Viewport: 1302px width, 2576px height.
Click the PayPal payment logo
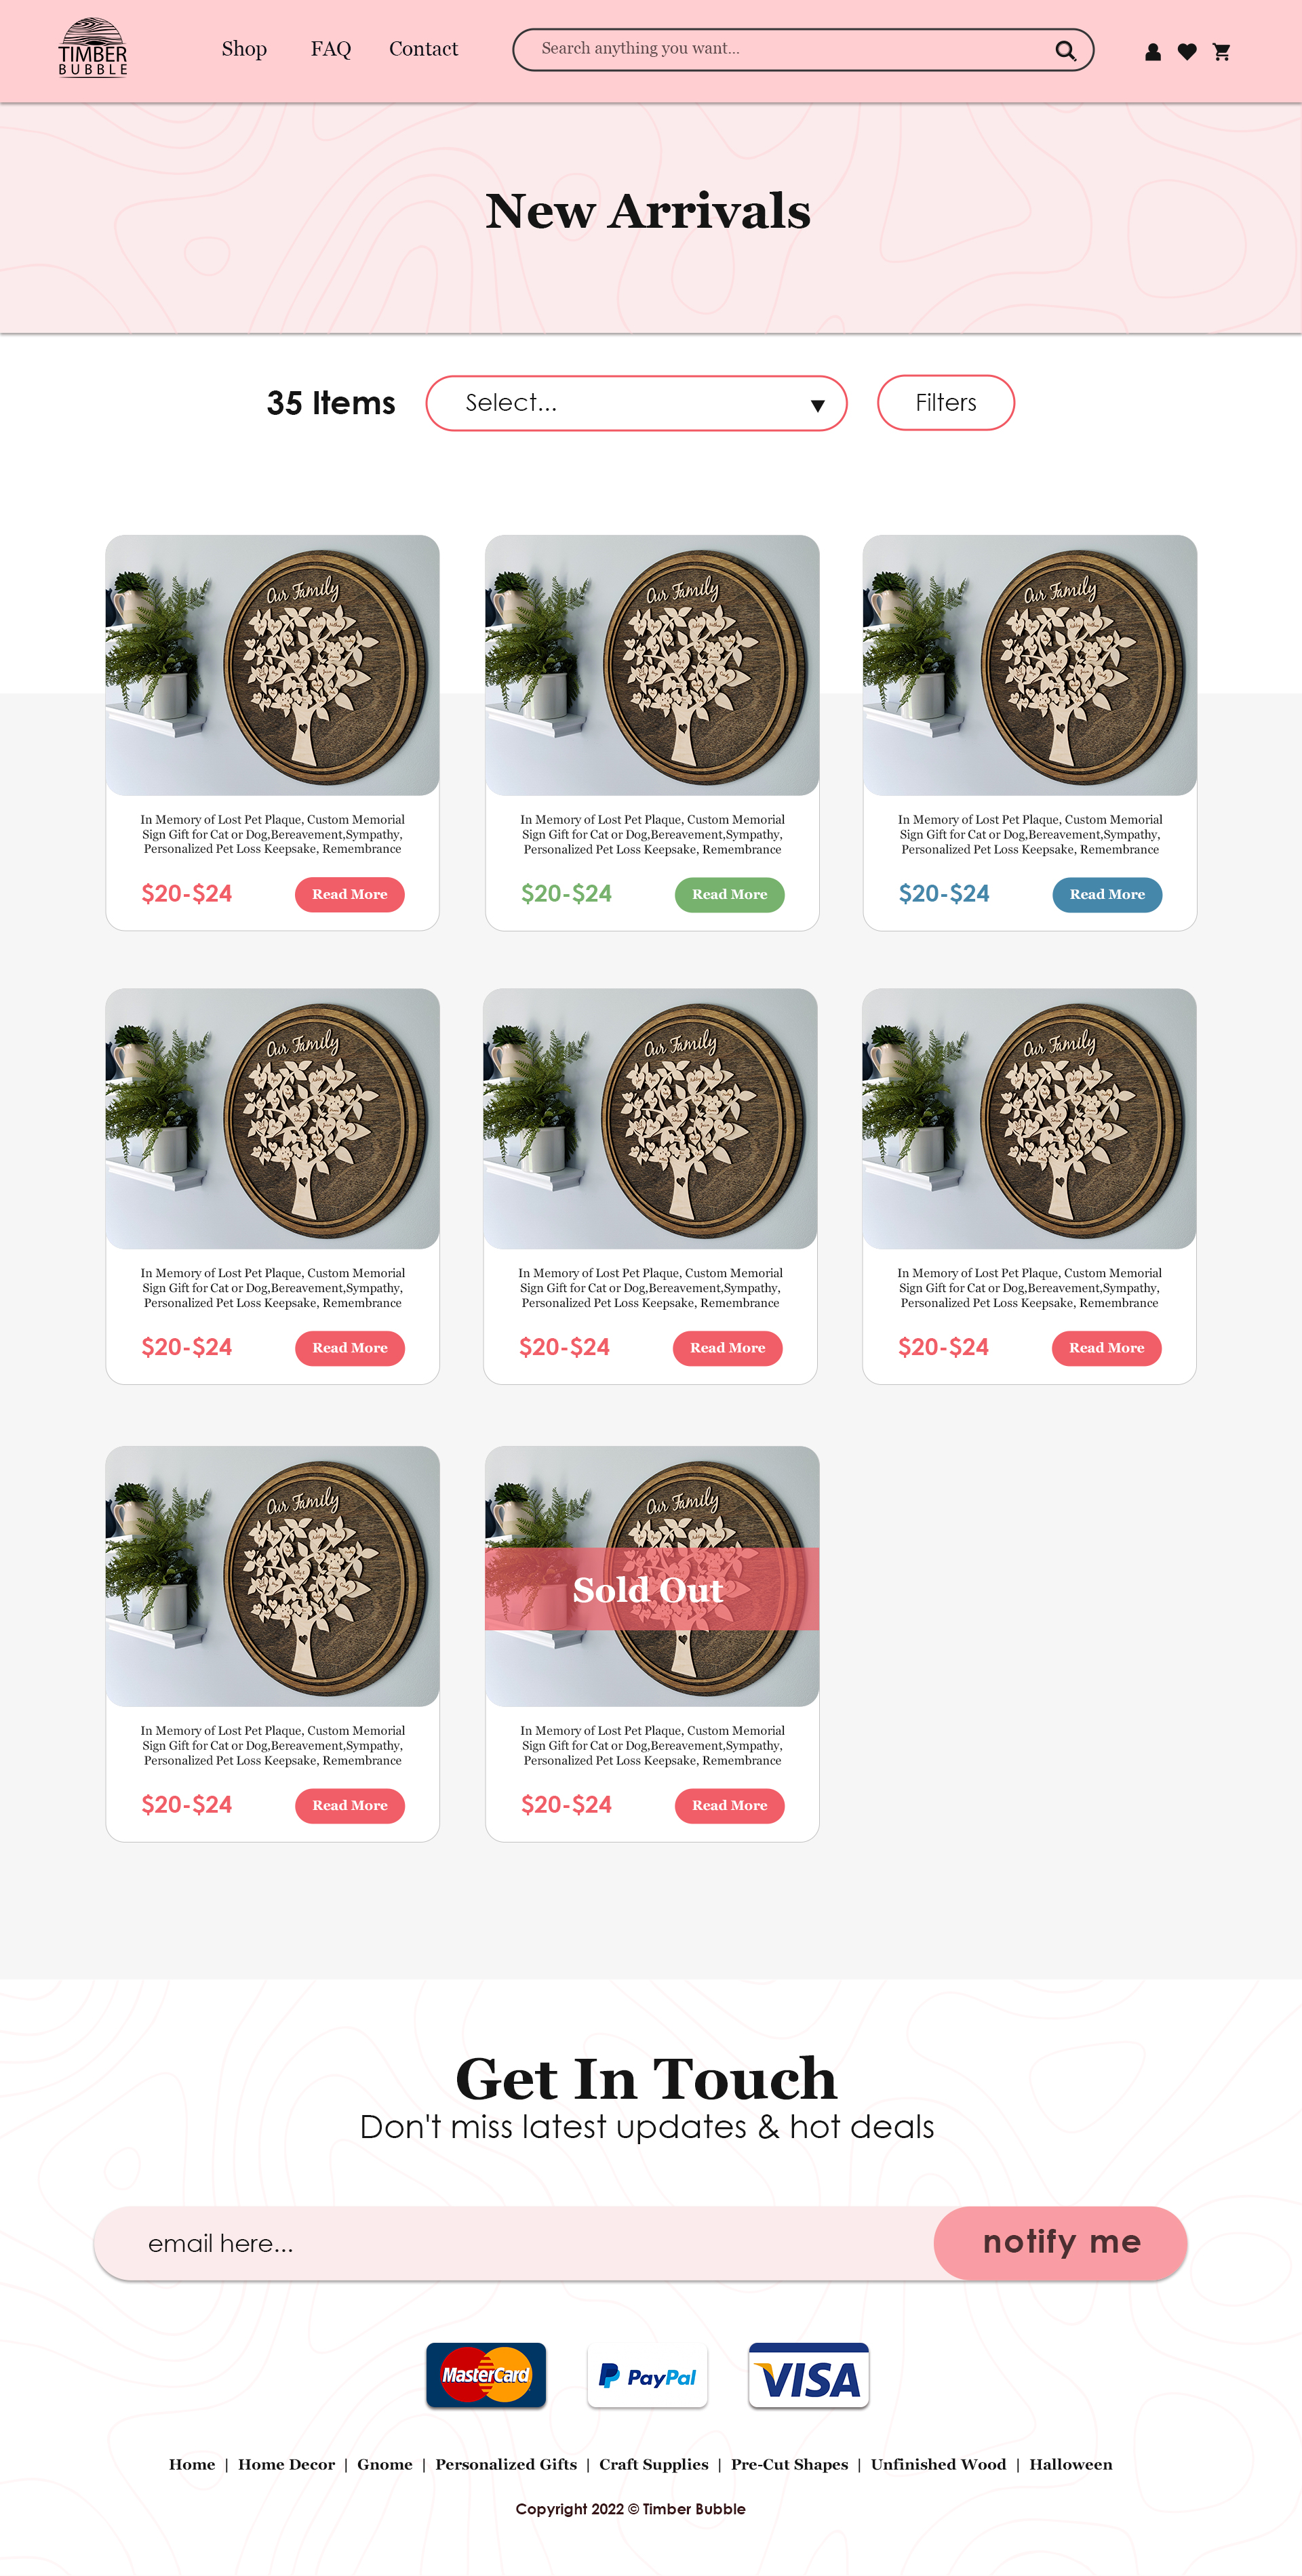pyautogui.click(x=647, y=2376)
